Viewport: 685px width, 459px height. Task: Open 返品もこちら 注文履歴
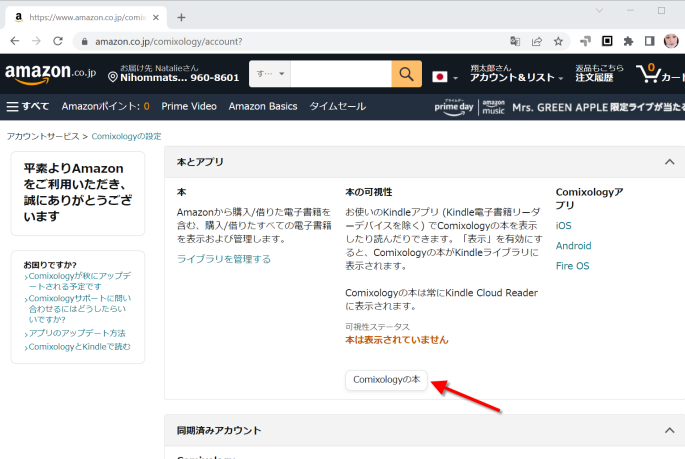[599, 73]
